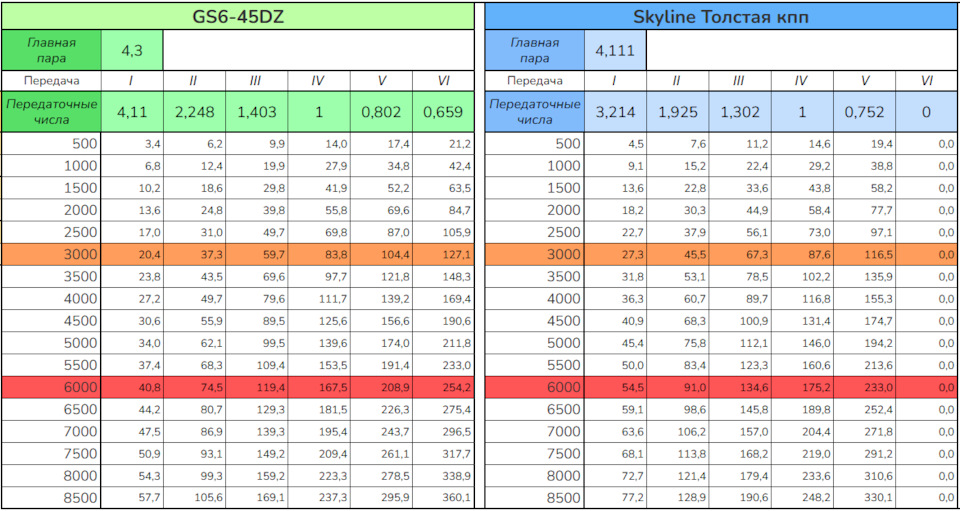960x511 pixels.
Task: Select the orange 3000 RPM label in GS6-45DZ
Action: tap(51, 255)
